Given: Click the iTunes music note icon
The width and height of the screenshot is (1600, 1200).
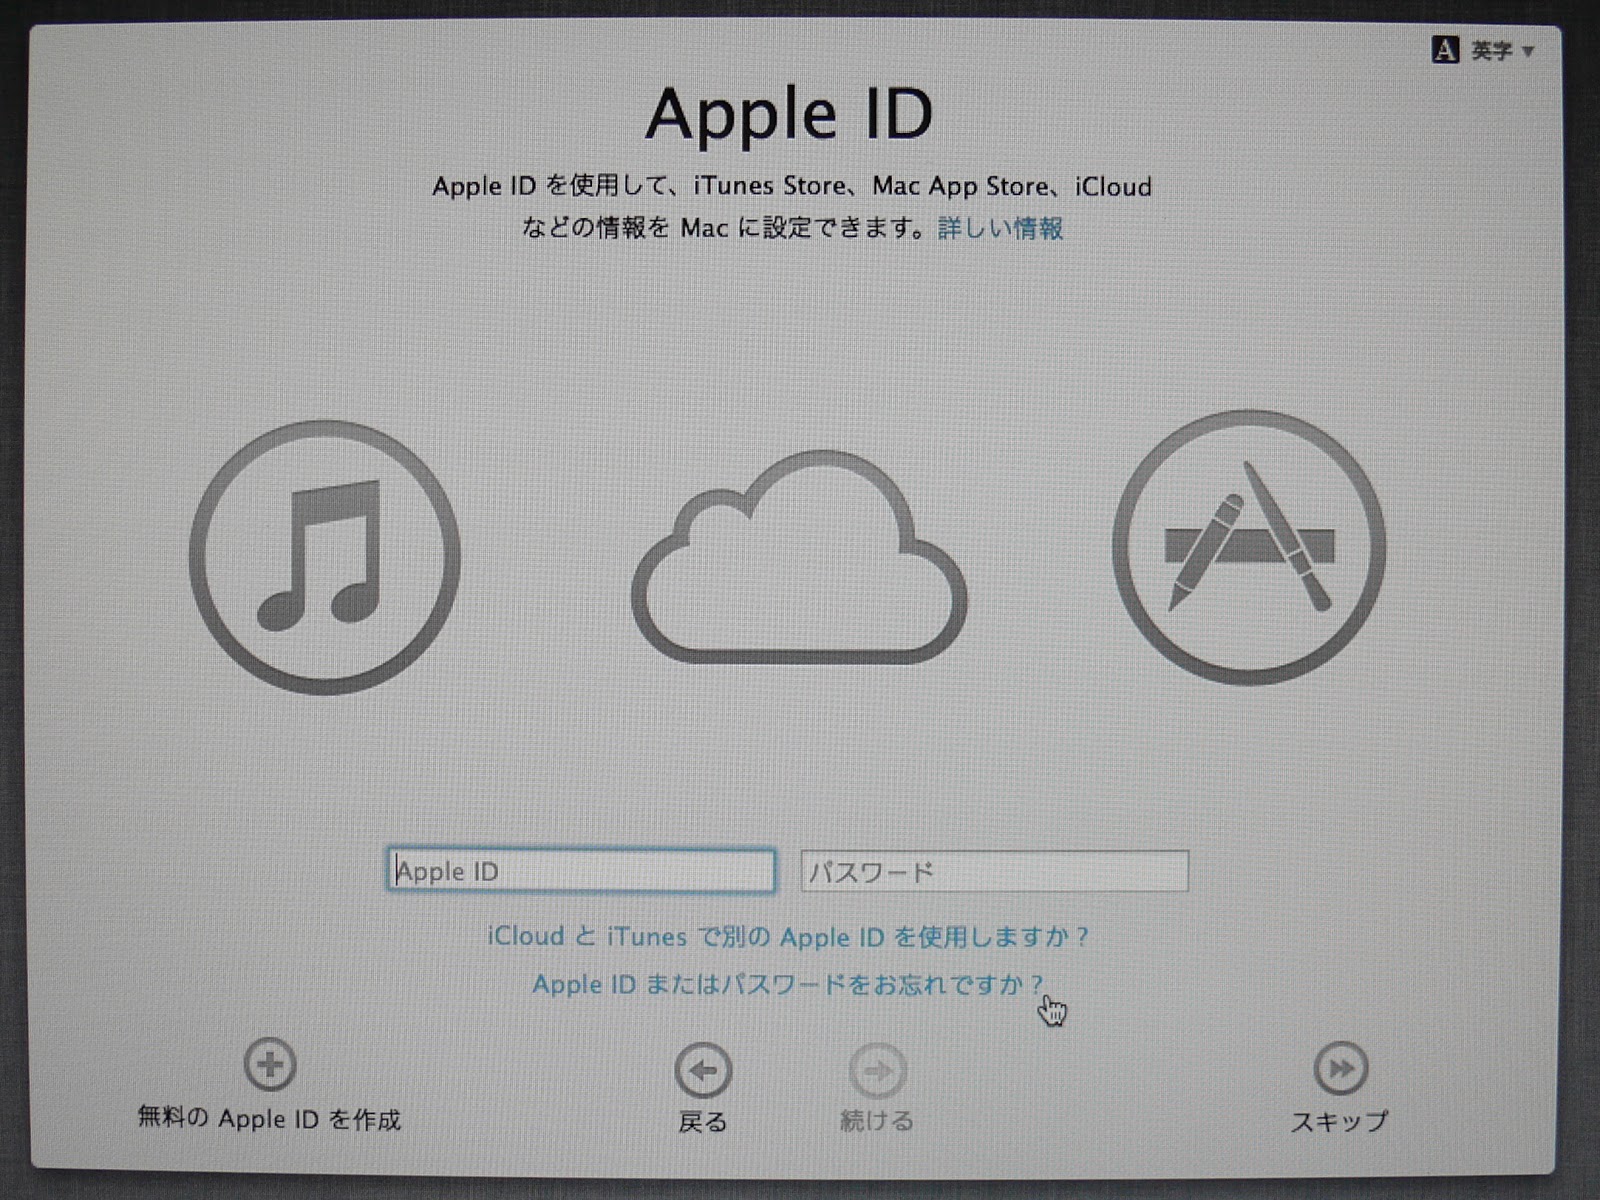Looking at the screenshot, I should [325, 557].
